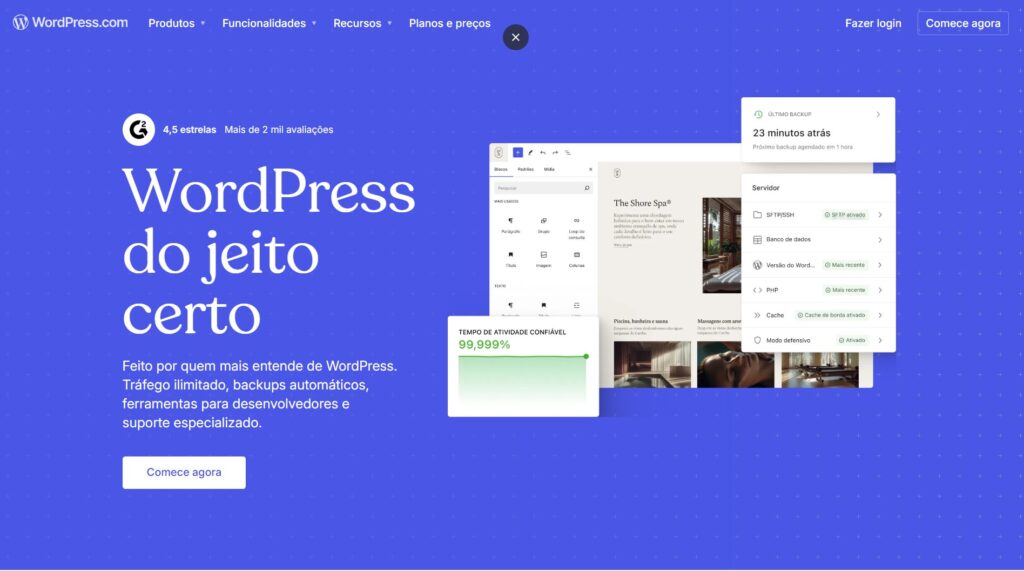Viewport: 1024px width, 571px height.
Task: Click the Fazer login link
Action: click(873, 23)
